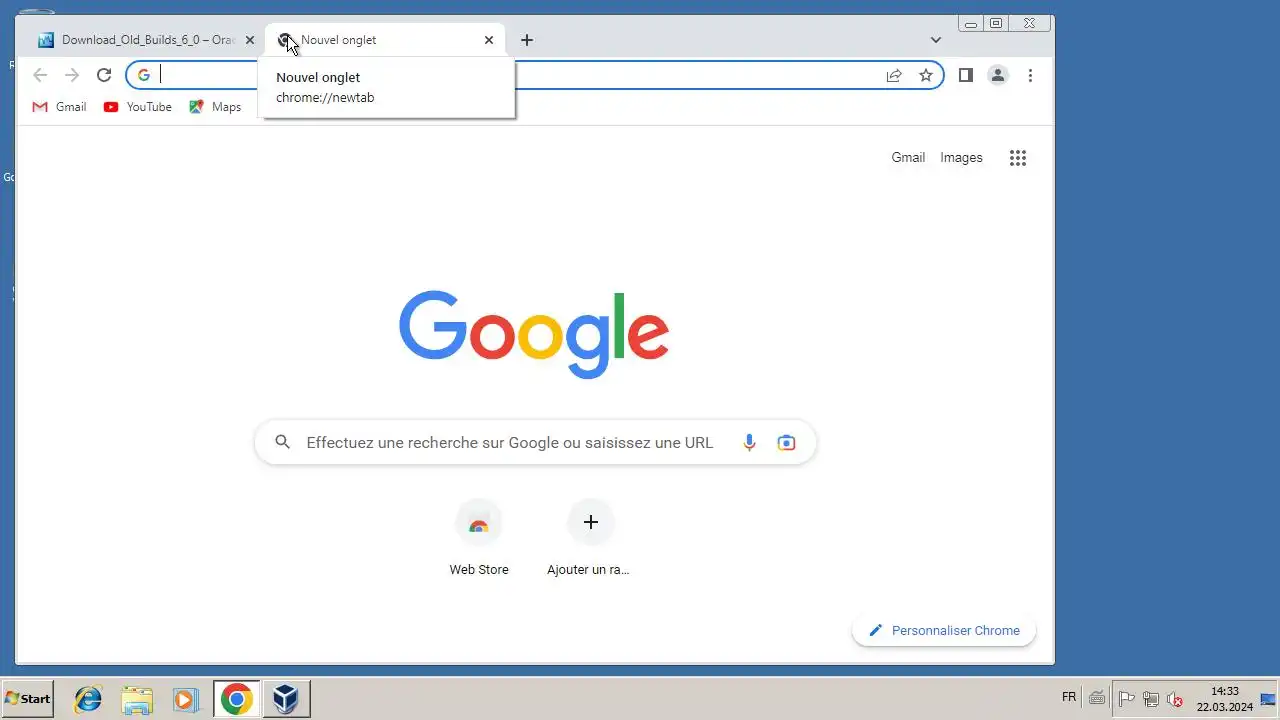Open the Windows Start button
Screen dimensions: 1280x720
pos(28,699)
